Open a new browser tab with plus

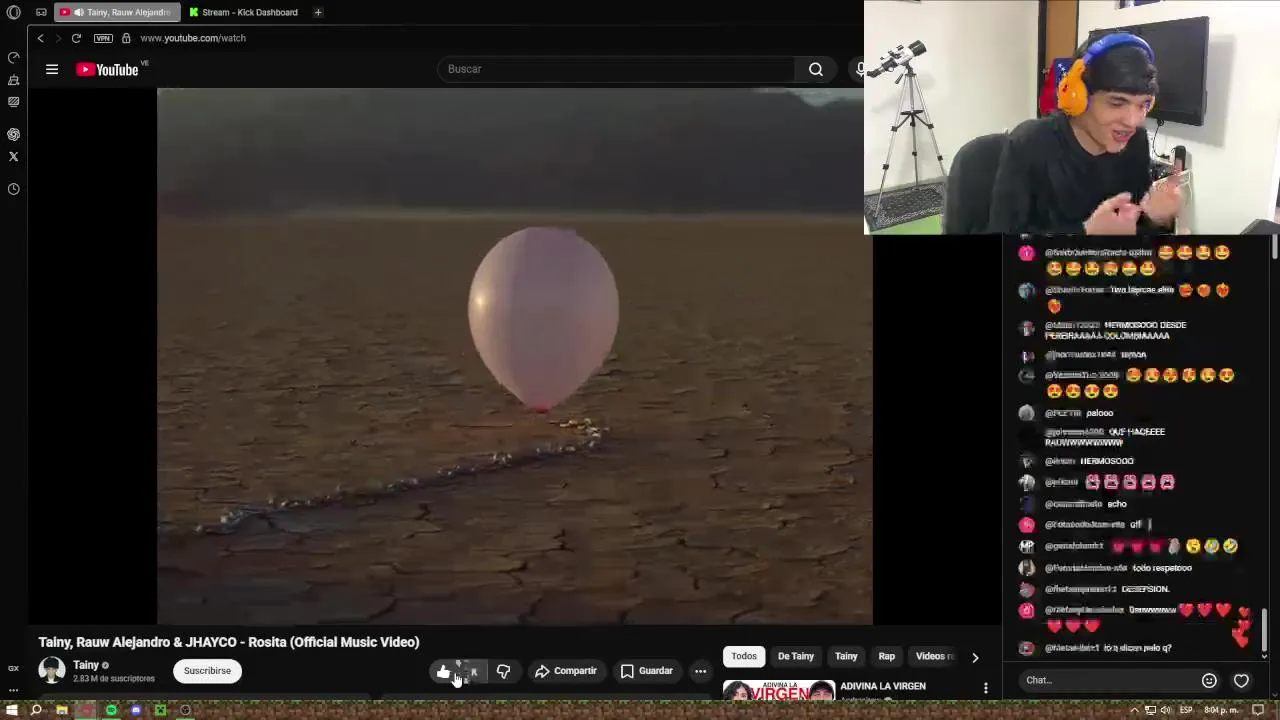(x=318, y=12)
